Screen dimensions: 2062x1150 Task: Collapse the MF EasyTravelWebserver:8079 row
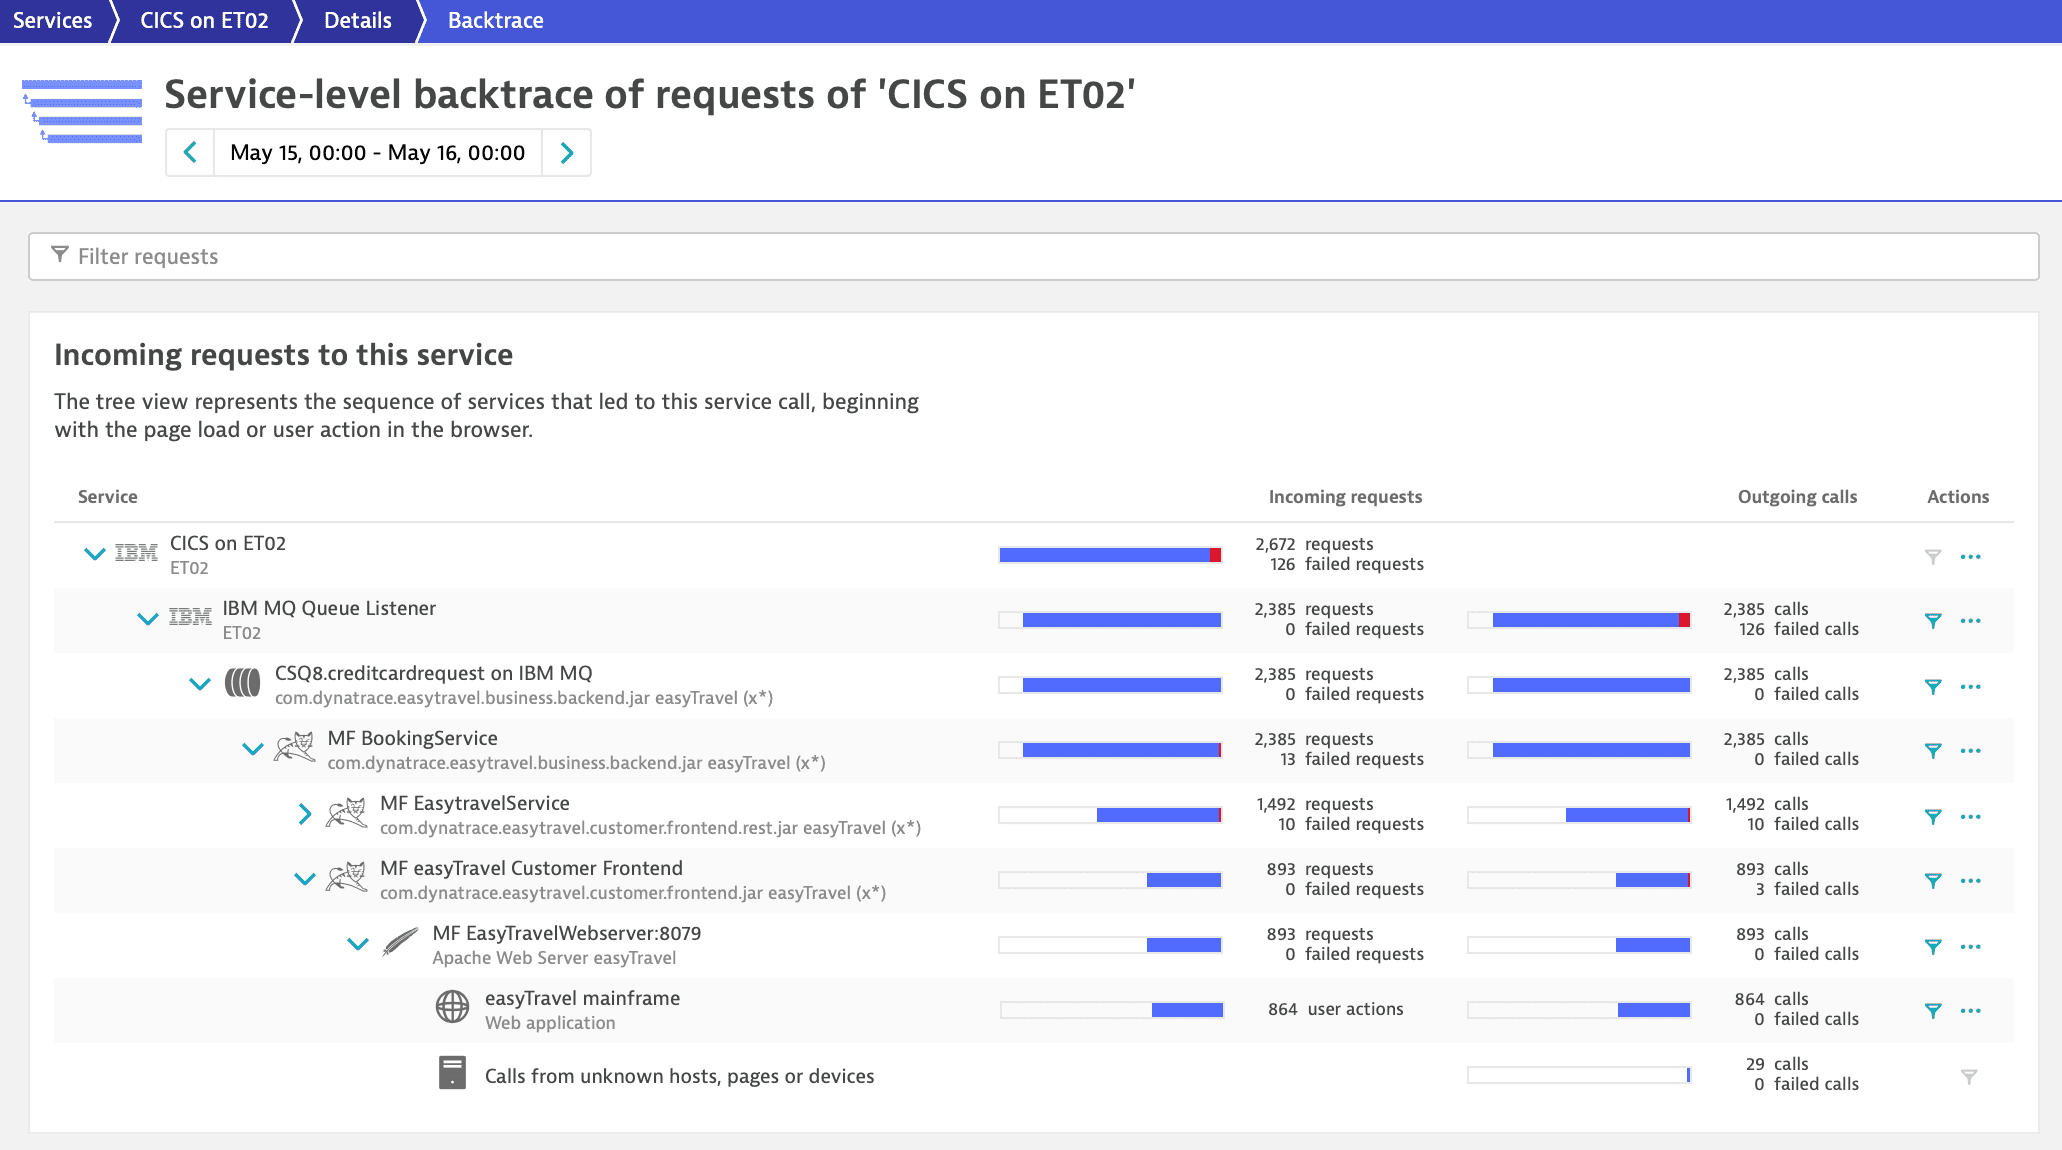[357, 944]
